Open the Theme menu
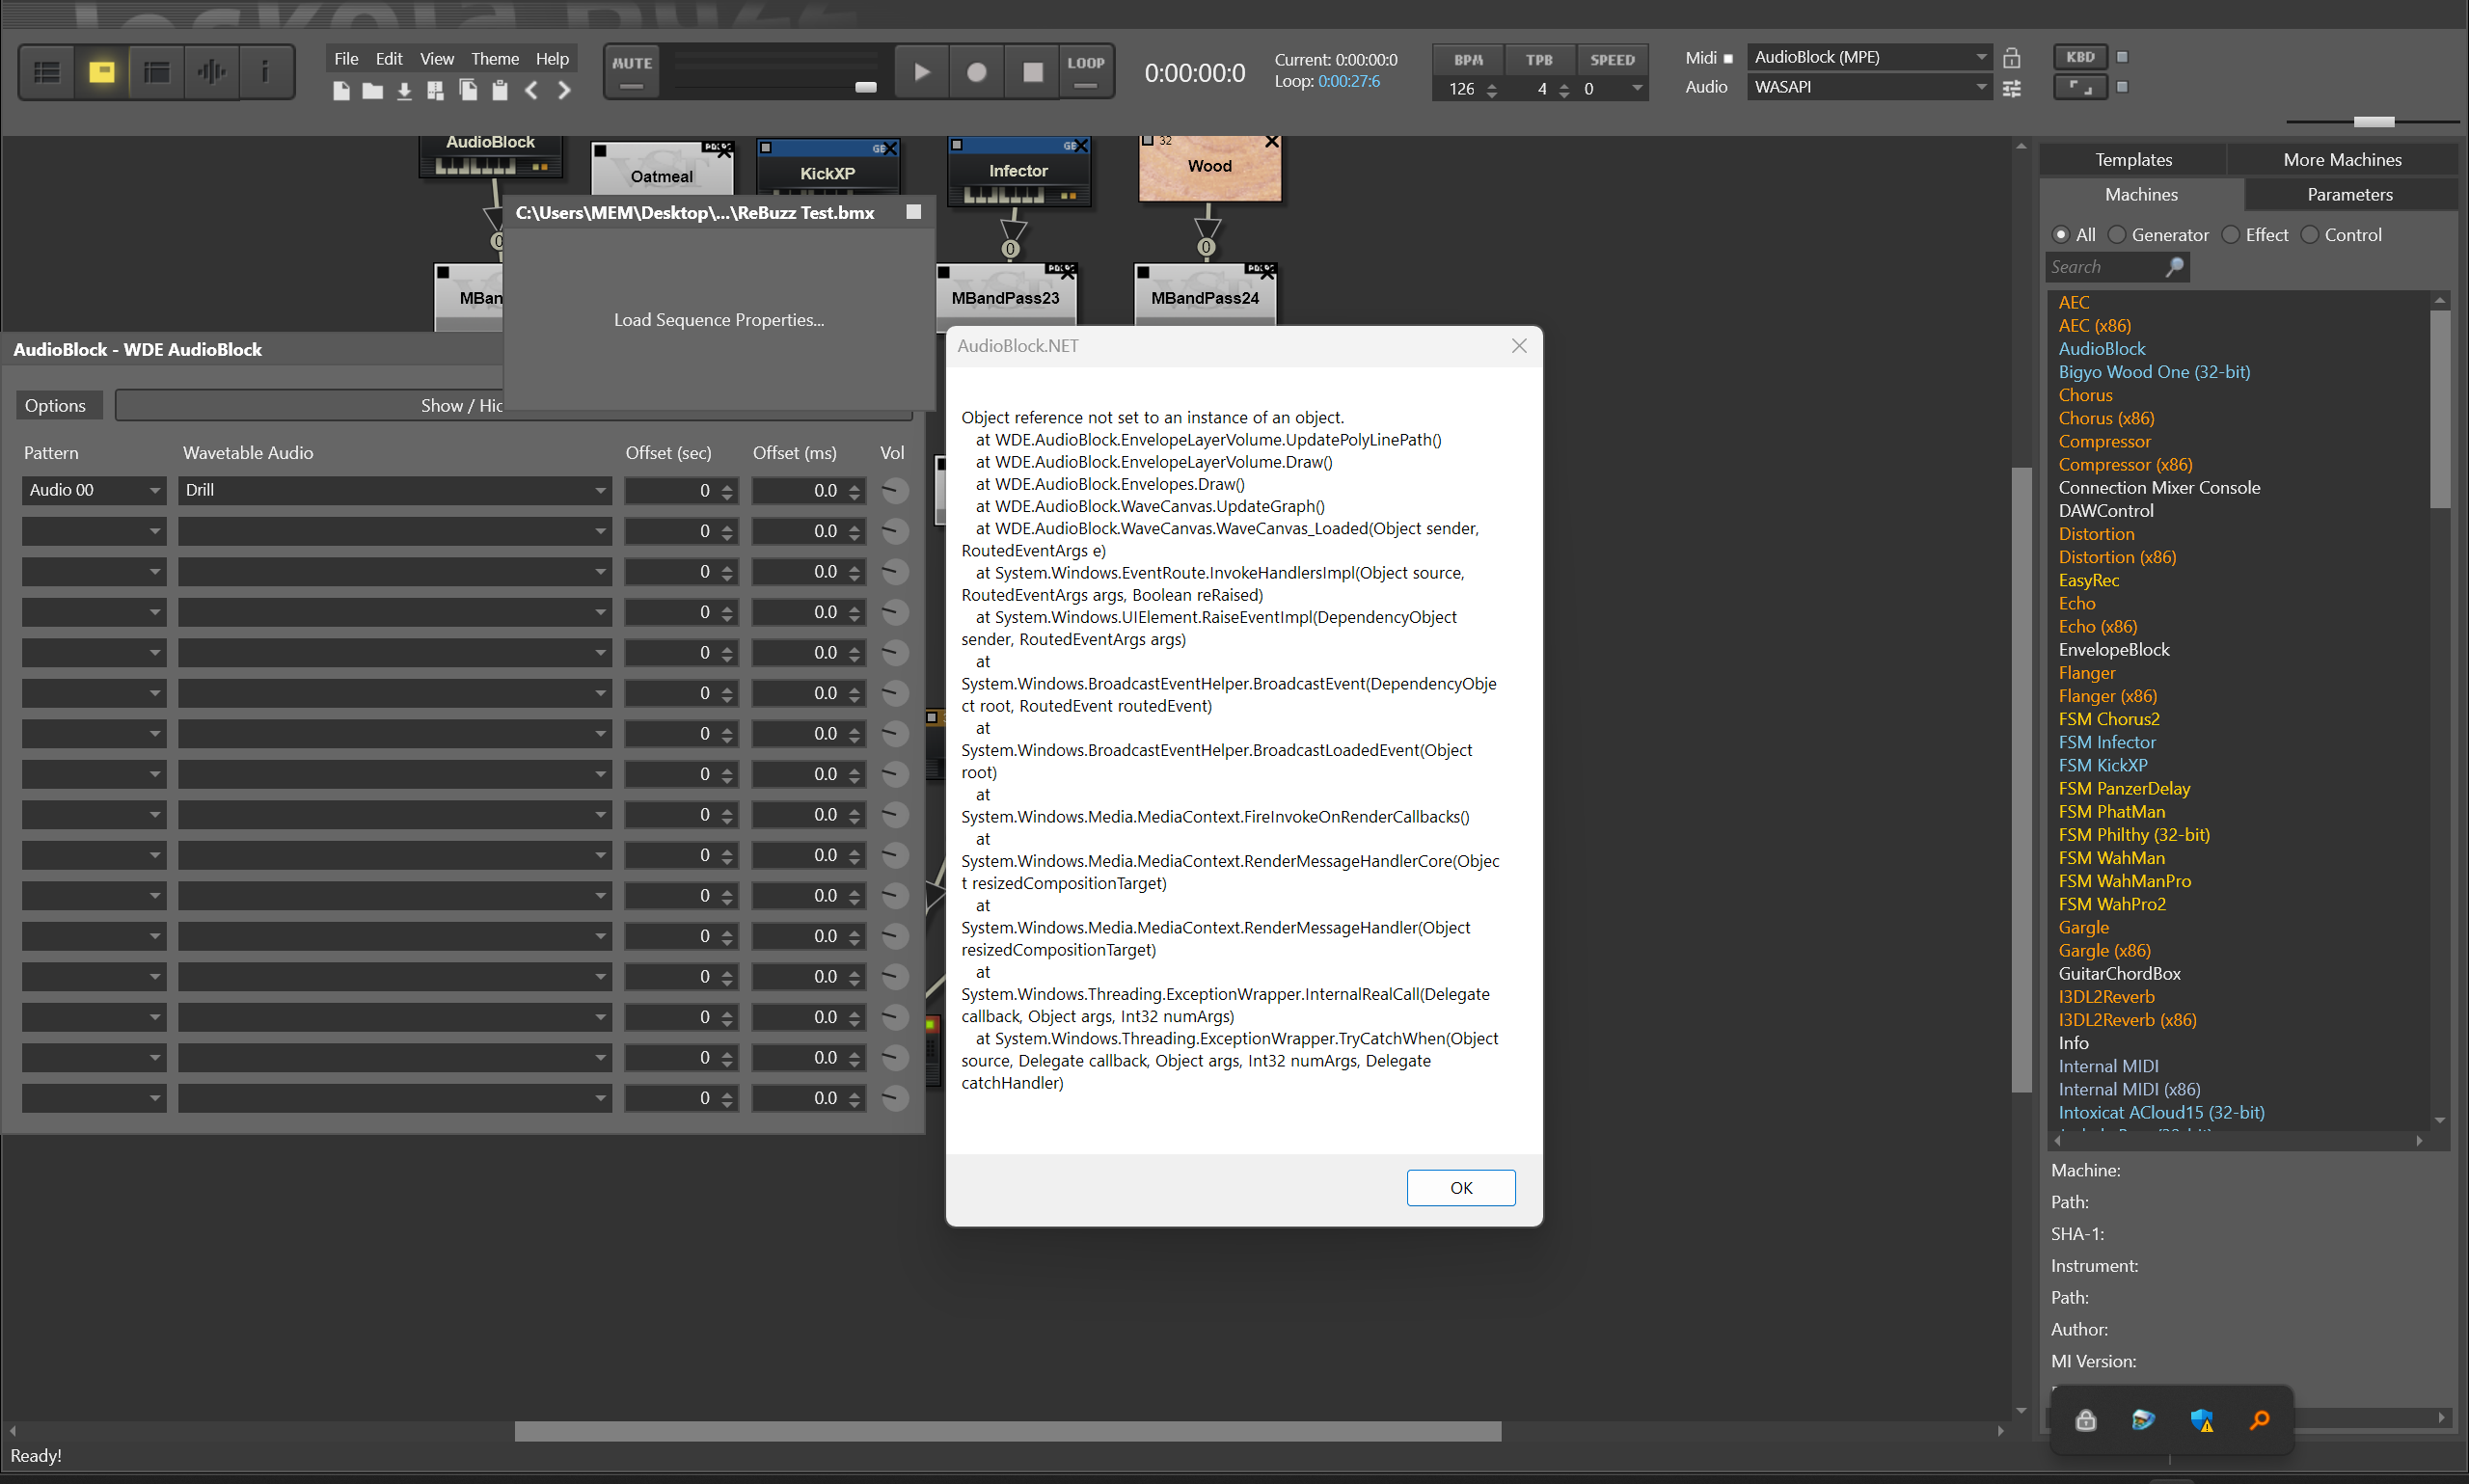Image resolution: width=2469 pixels, height=1484 pixels. [495, 59]
